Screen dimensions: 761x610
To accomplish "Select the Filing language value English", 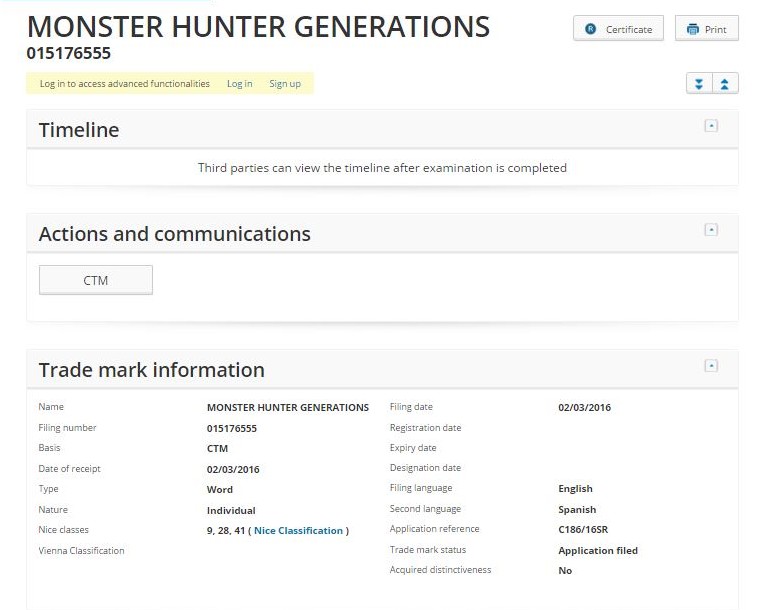I will (576, 489).
